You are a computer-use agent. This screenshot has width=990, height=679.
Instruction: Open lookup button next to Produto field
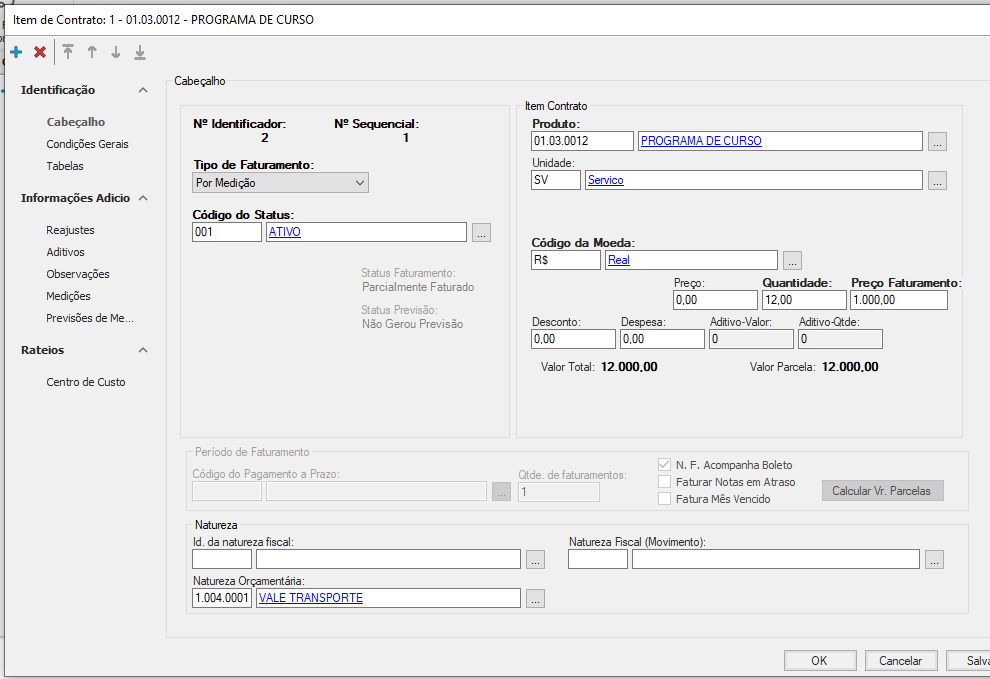point(936,142)
